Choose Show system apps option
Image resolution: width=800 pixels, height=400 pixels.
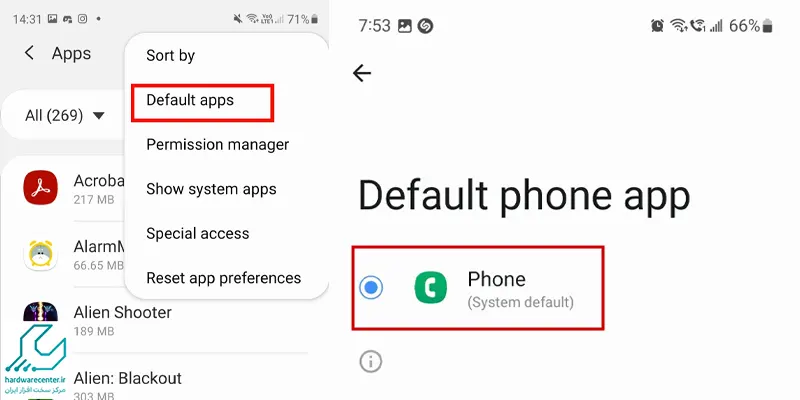click(x=211, y=189)
